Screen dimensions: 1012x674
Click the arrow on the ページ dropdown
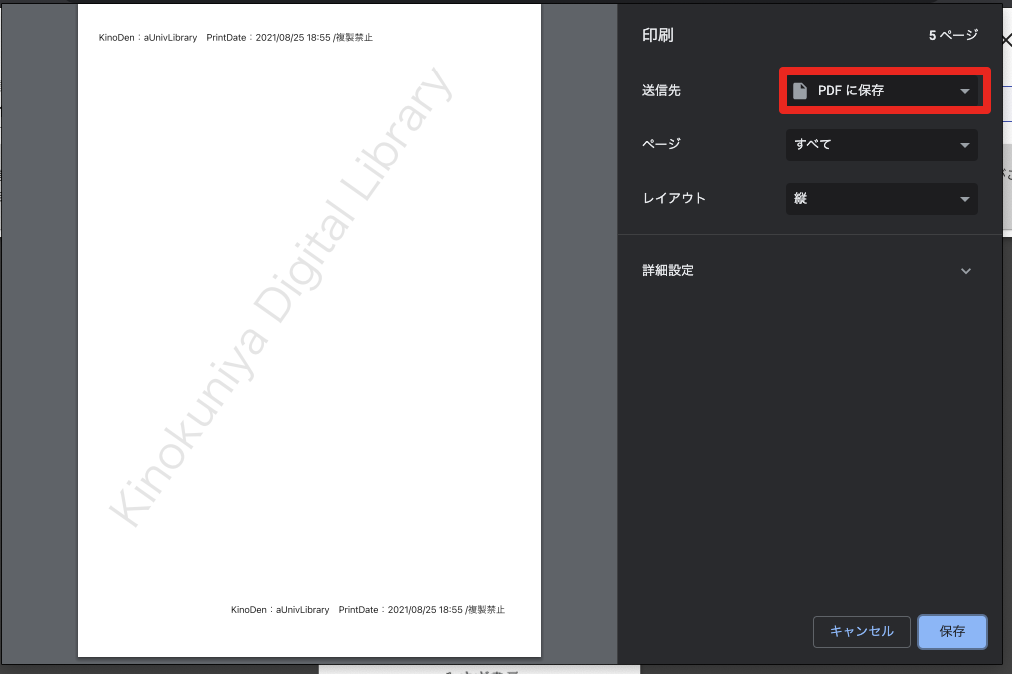(964, 145)
